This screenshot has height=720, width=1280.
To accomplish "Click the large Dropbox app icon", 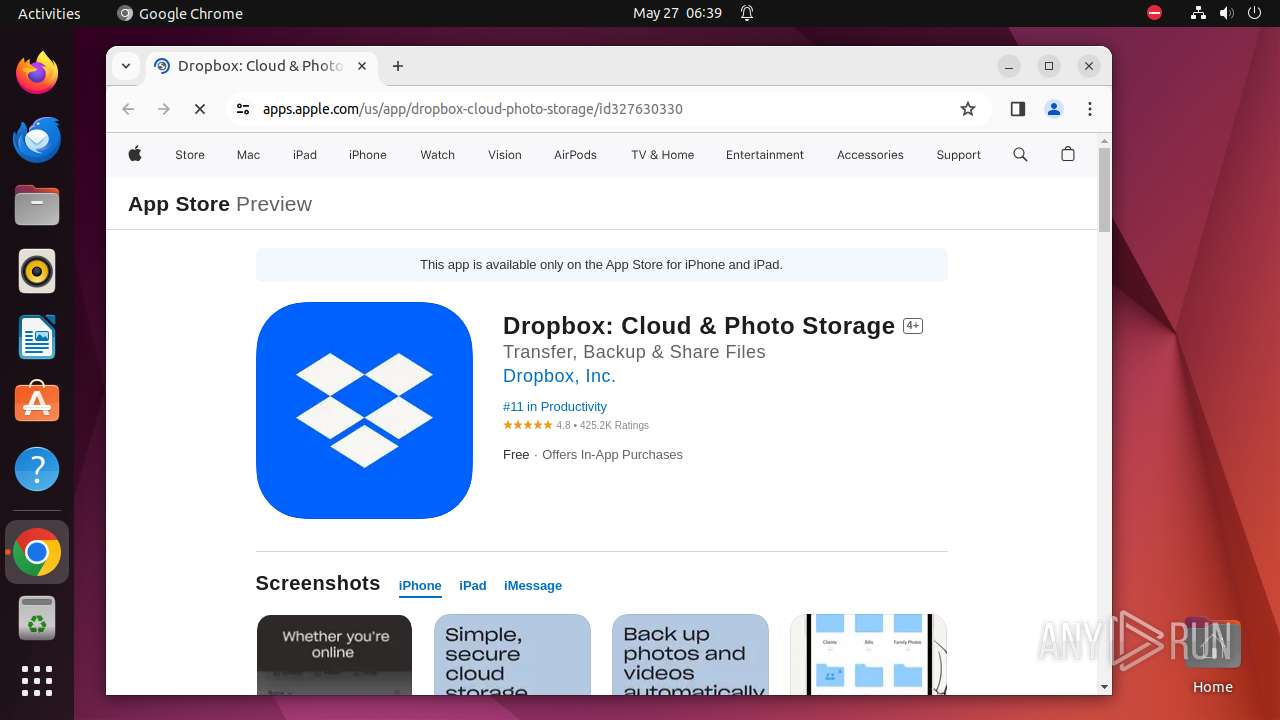I will [364, 410].
